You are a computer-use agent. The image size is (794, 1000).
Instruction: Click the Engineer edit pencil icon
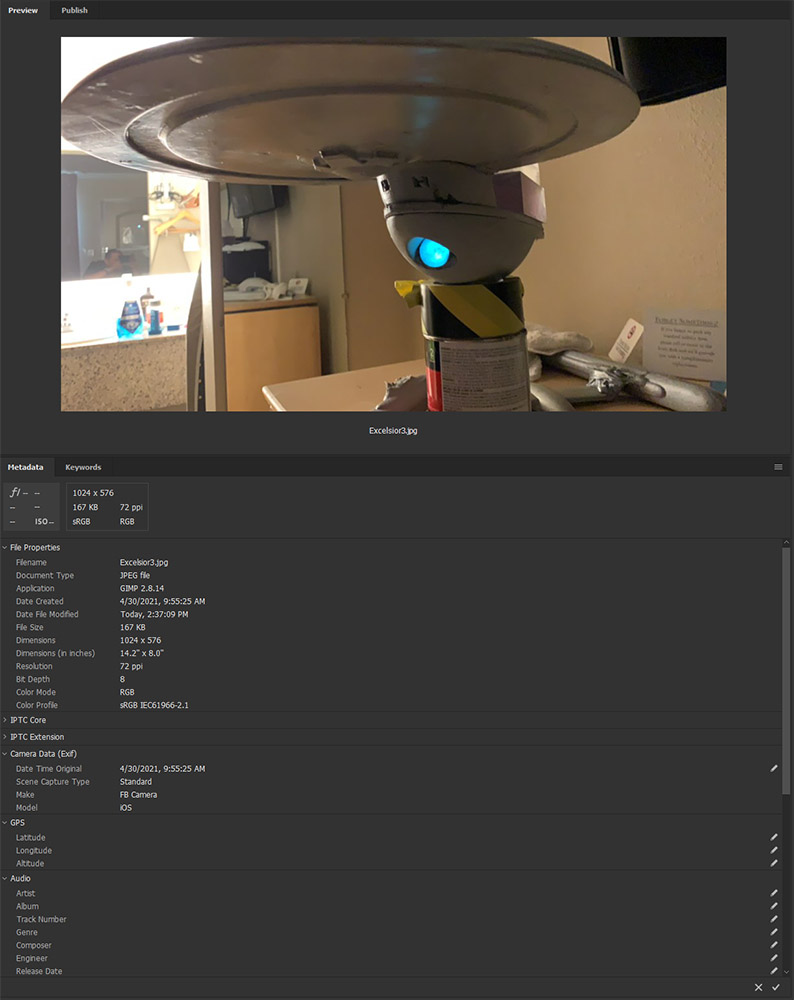tap(774, 958)
